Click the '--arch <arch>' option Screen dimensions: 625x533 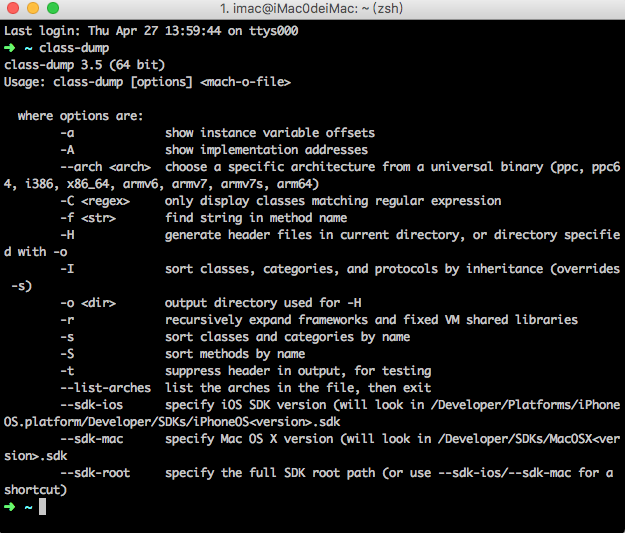coord(106,167)
